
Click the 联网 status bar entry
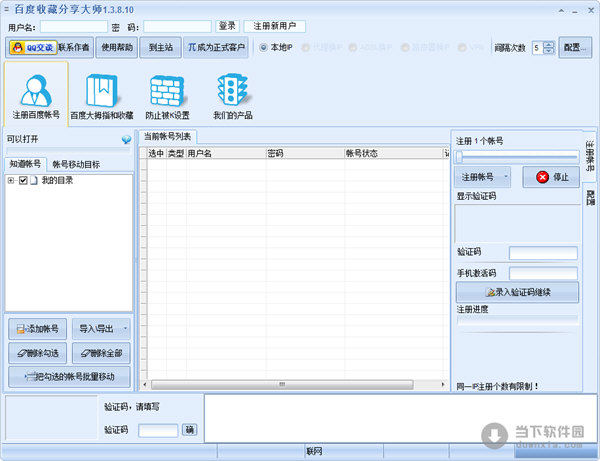[x=314, y=451]
